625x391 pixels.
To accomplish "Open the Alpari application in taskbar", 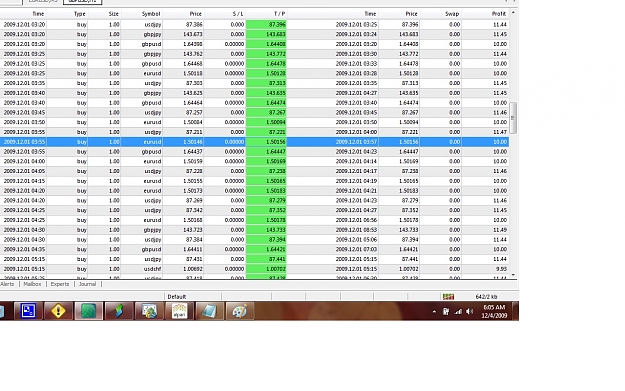I will (179, 311).
